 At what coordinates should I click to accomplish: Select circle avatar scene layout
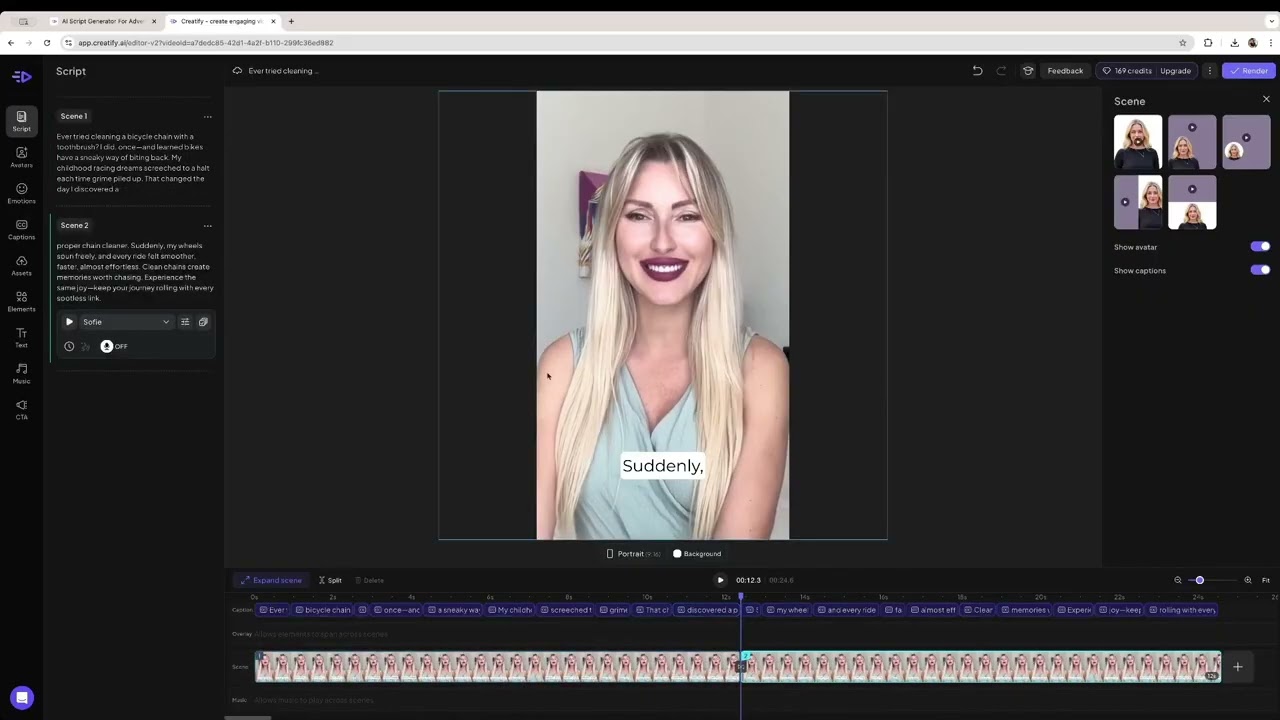click(x=1246, y=142)
